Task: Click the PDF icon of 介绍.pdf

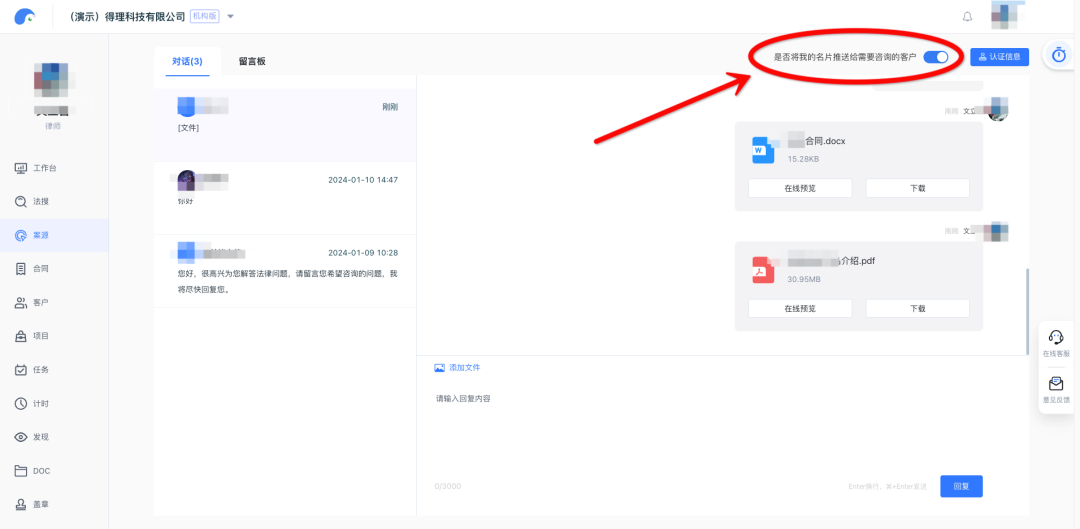Action: (763, 270)
